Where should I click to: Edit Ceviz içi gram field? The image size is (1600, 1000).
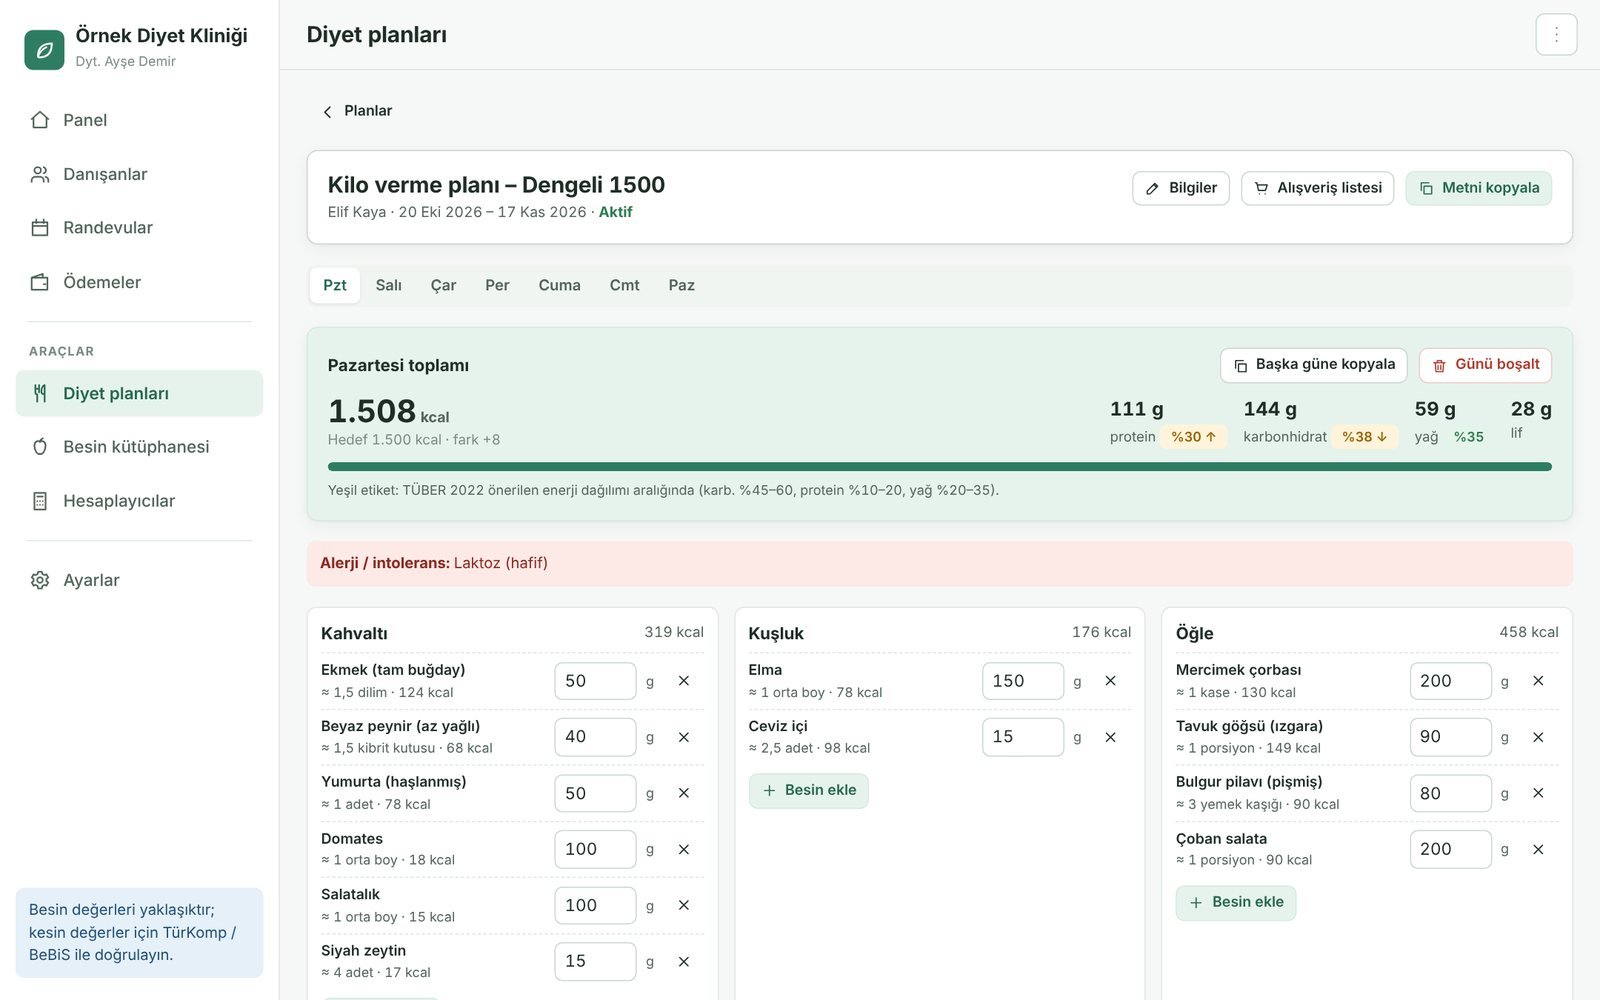coord(1022,737)
